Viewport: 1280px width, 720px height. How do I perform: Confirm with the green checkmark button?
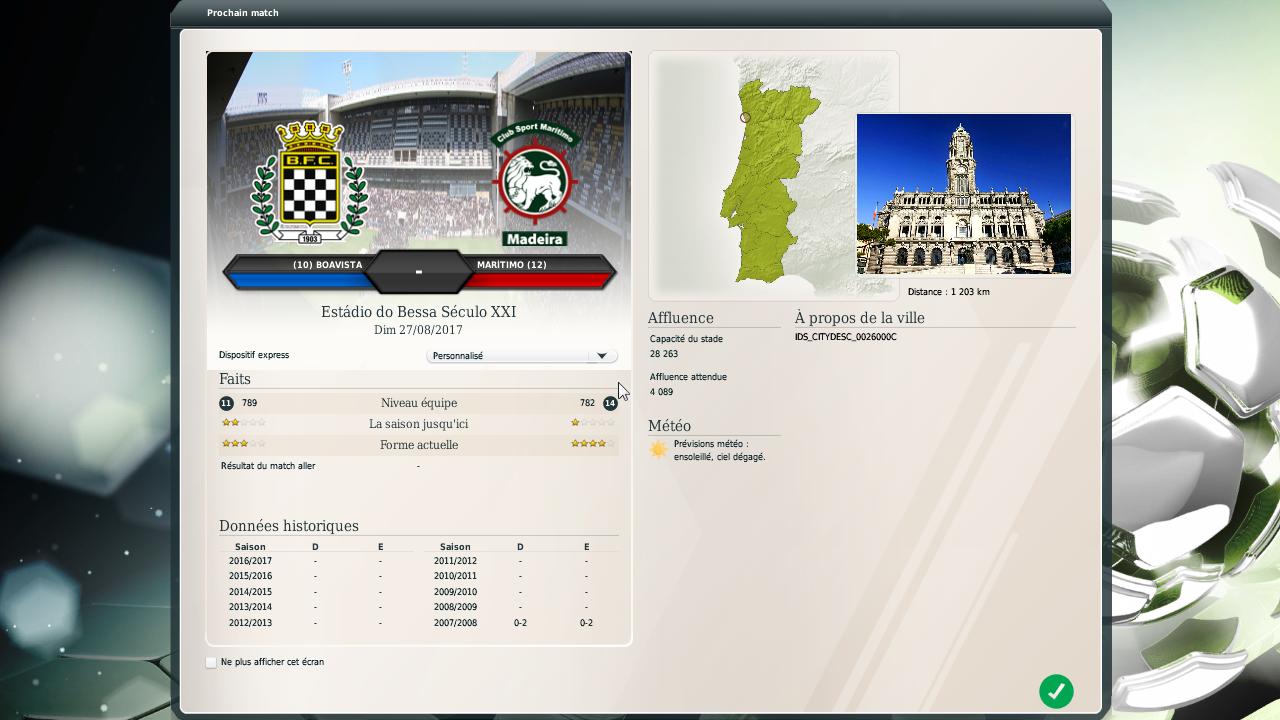coord(1056,691)
